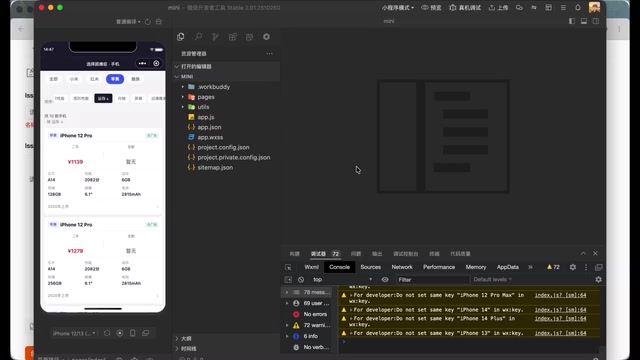Open the iPhone 12/13 device selector dropdown
Screen dimensions: 640x360
[74, 333]
